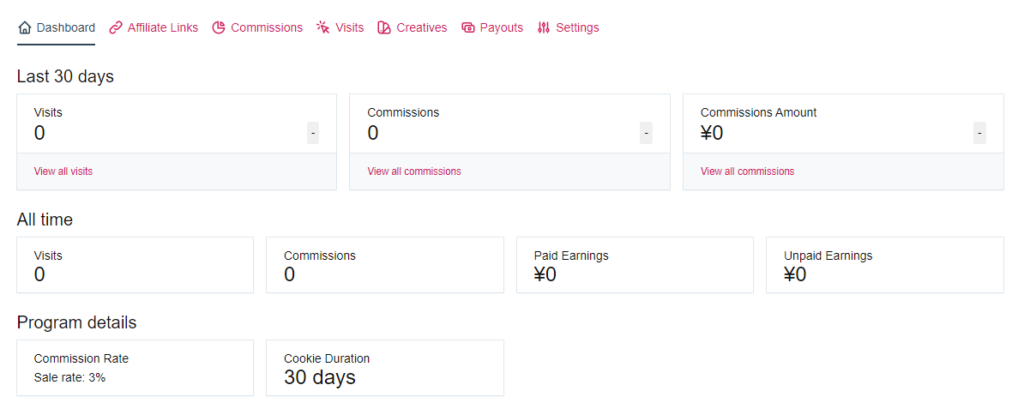Open the Affiliate Links tab
Viewport: 1024px width, 409px height.
(153, 28)
